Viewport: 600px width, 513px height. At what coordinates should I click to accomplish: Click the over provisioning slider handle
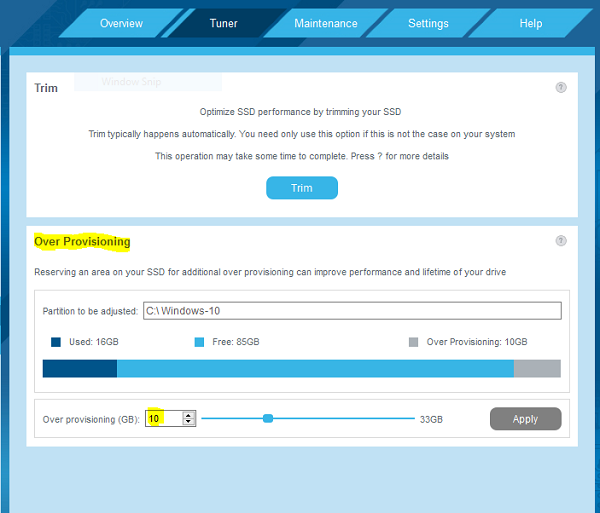tap(268, 419)
